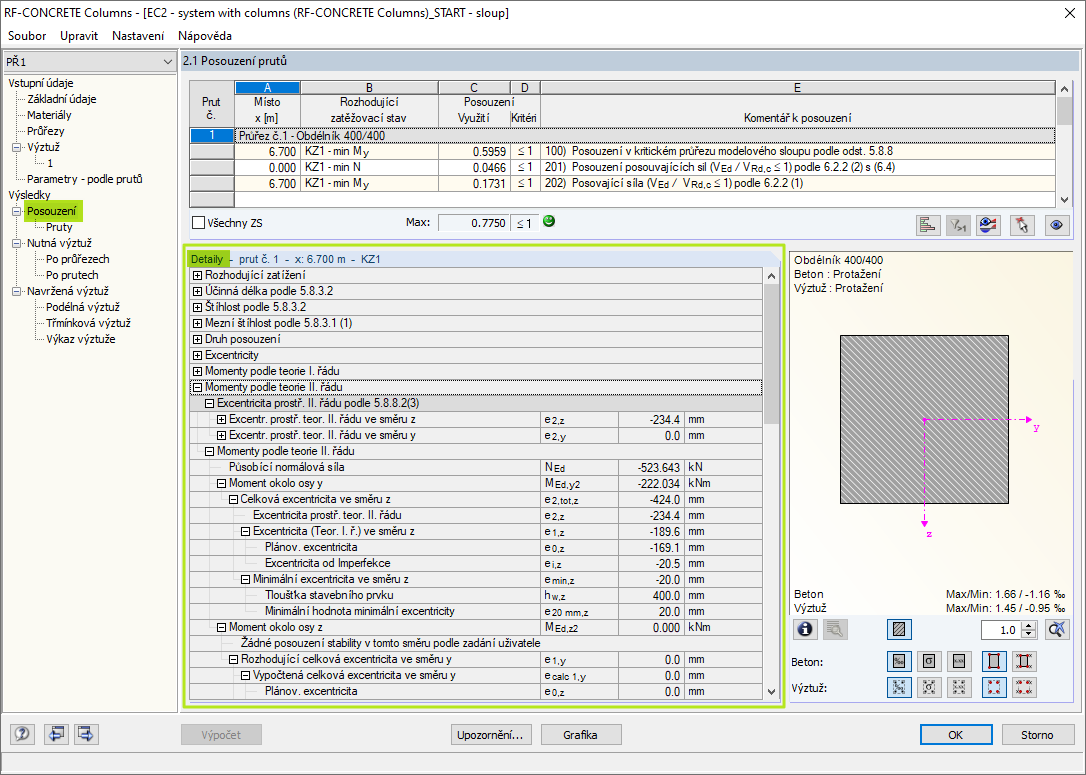Select Průřezy in navigator

pyautogui.click(x=46, y=130)
